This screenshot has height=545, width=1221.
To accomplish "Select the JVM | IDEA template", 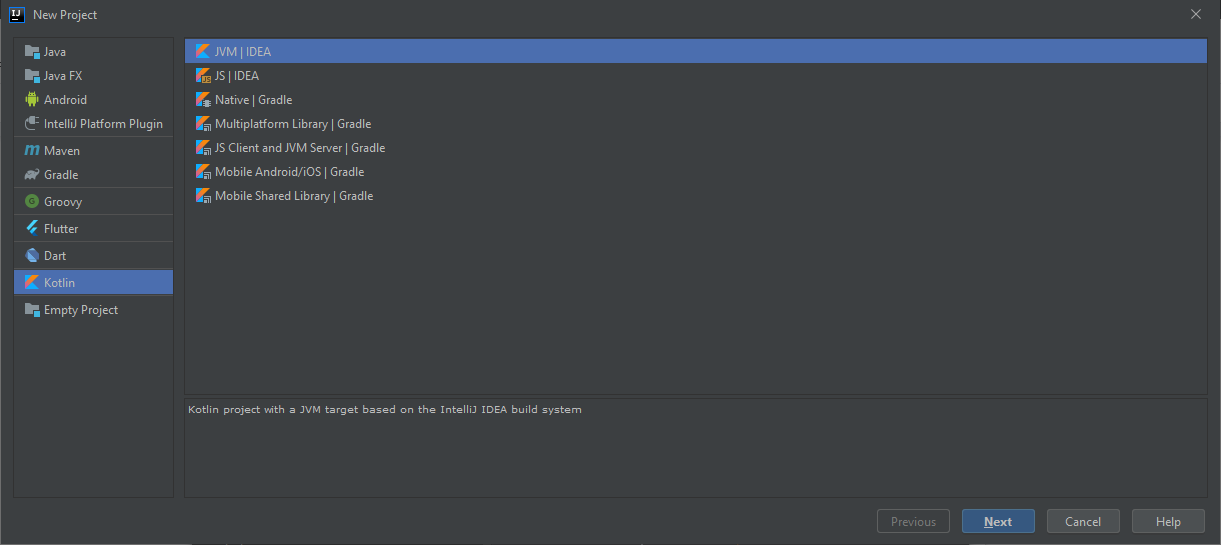I will 243,52.
